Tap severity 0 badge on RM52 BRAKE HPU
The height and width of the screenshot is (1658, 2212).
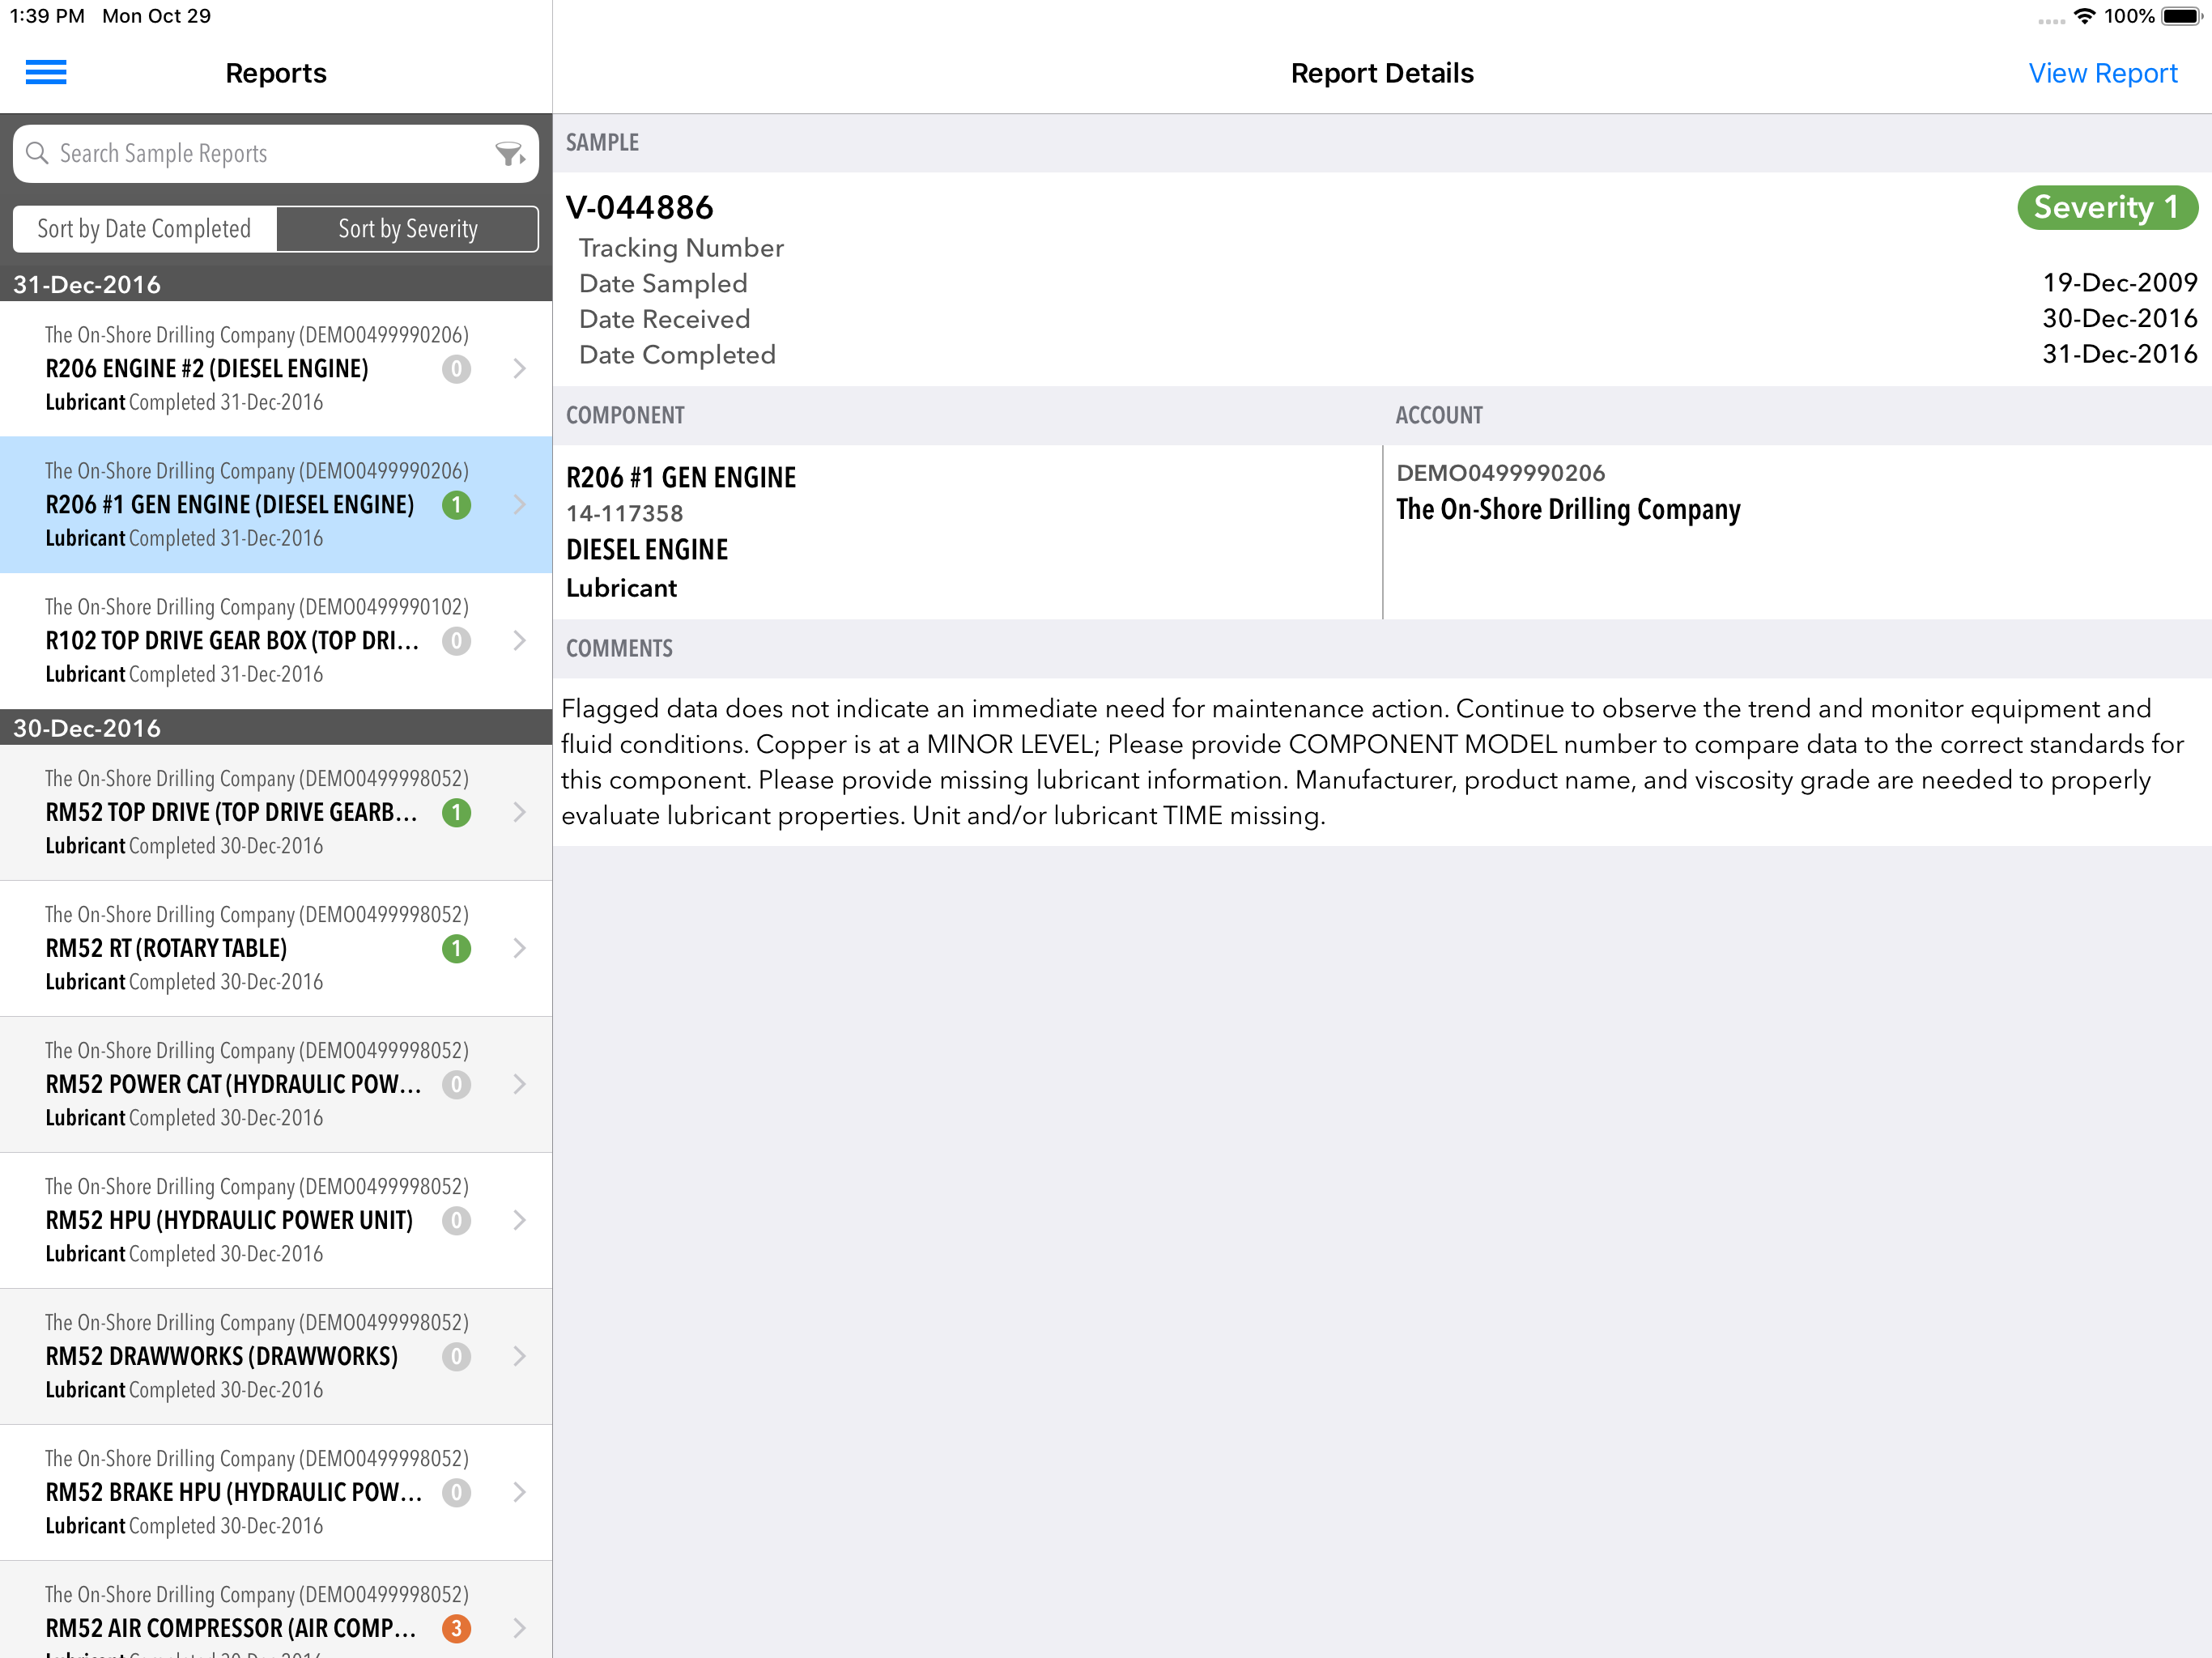456,1492
